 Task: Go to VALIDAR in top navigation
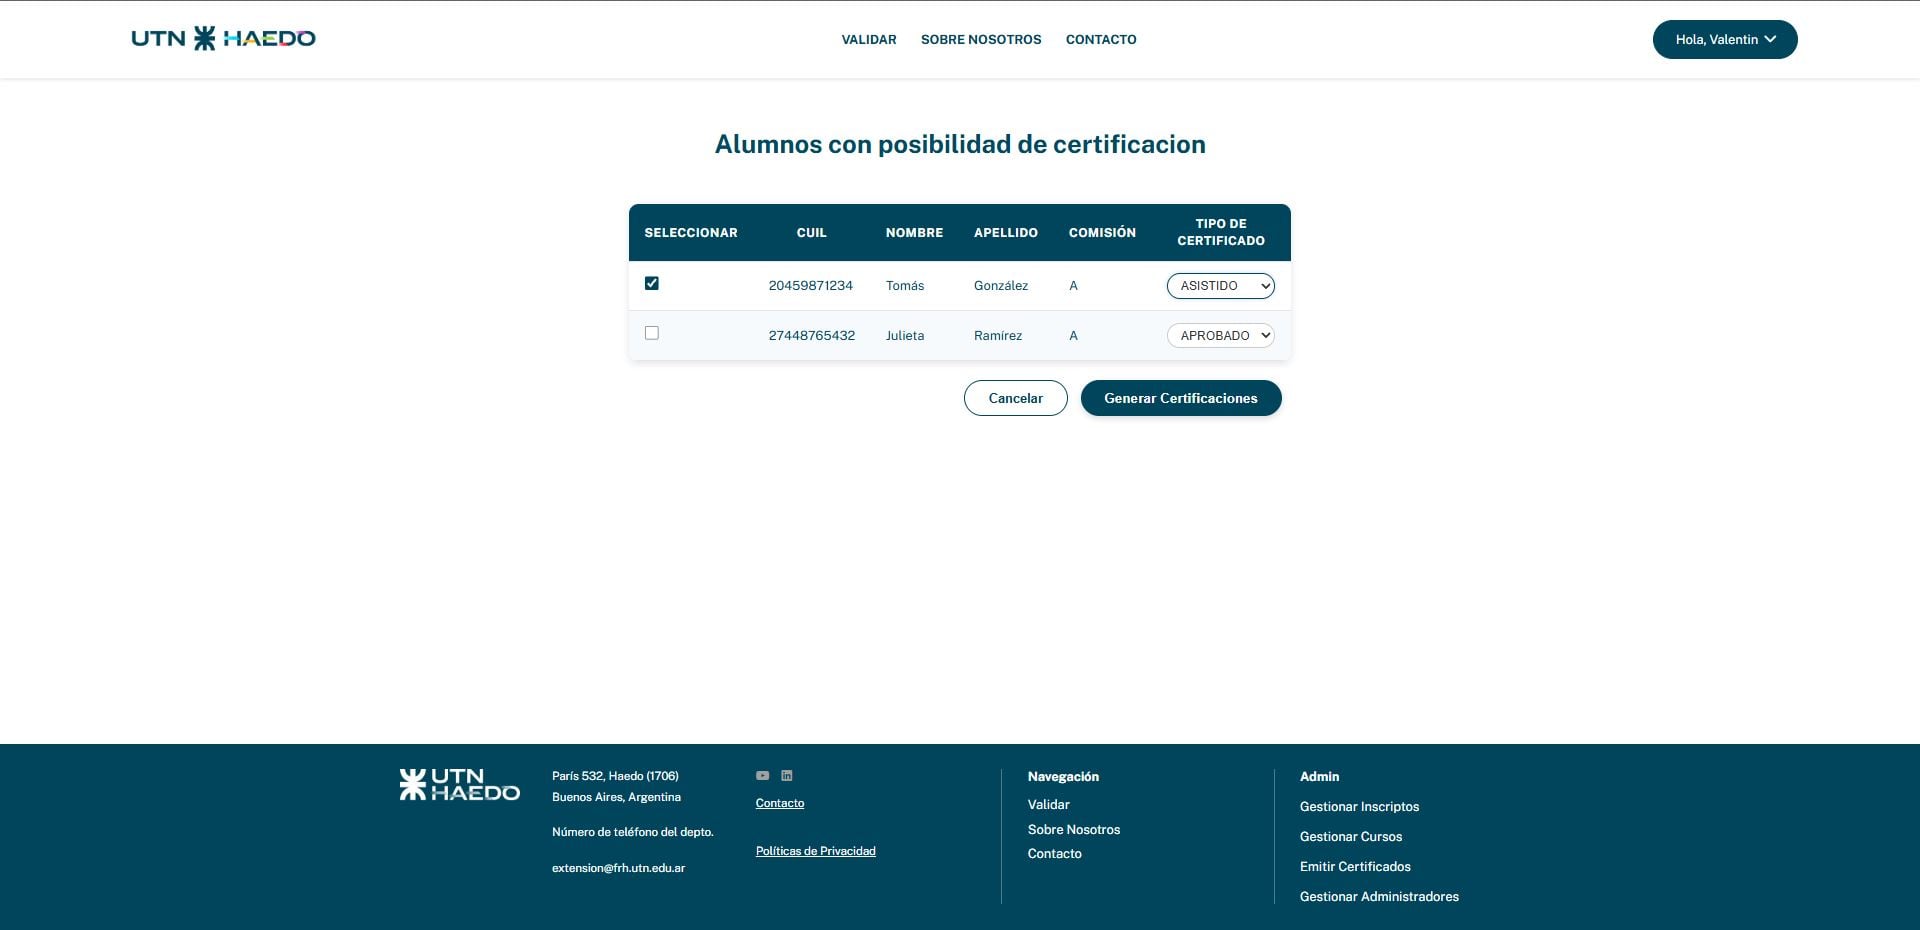tap(869, 40)
